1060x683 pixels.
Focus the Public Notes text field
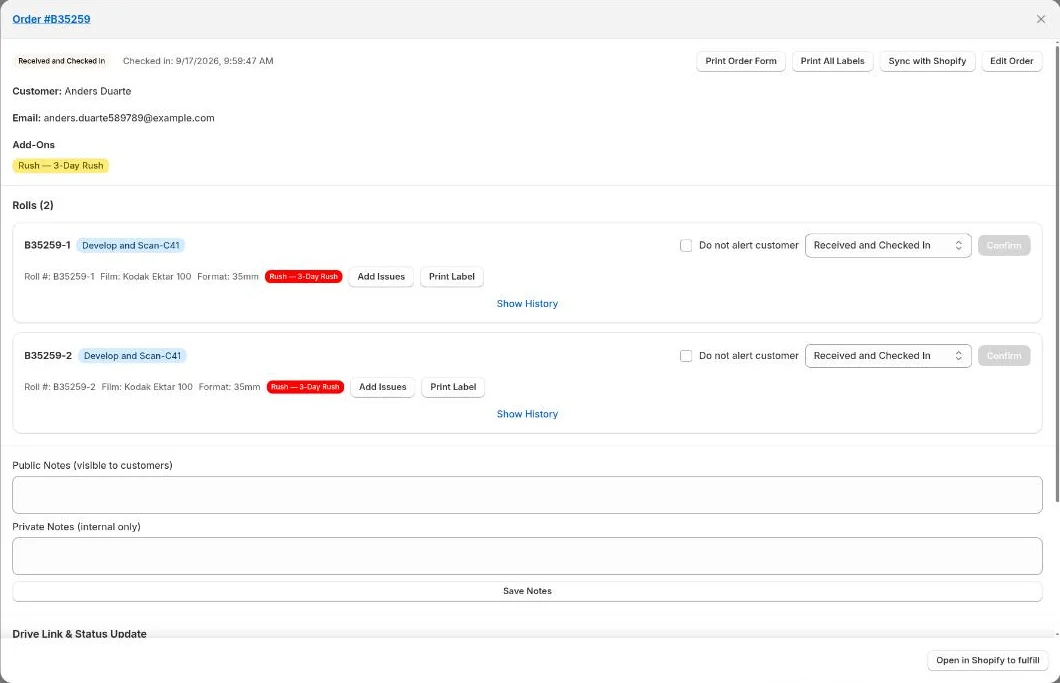(x=527, y=495)
